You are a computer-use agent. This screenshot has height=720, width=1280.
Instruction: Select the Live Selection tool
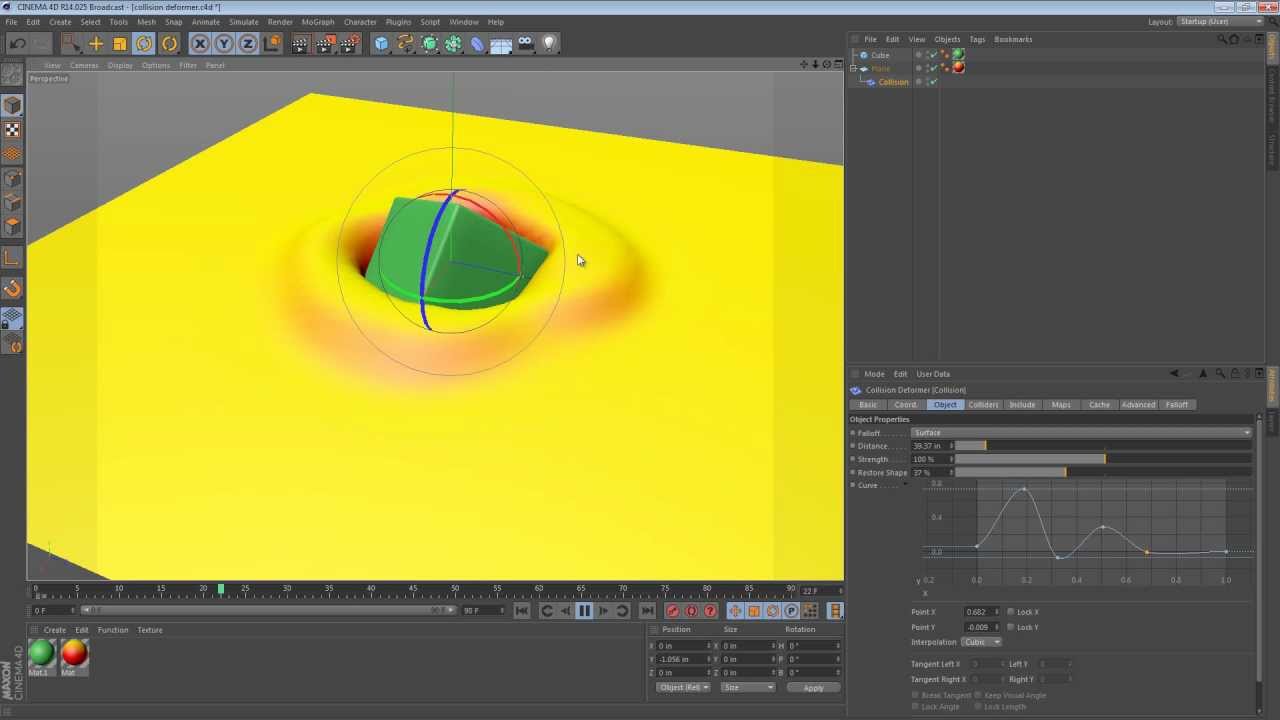click(x=71, y=43)
